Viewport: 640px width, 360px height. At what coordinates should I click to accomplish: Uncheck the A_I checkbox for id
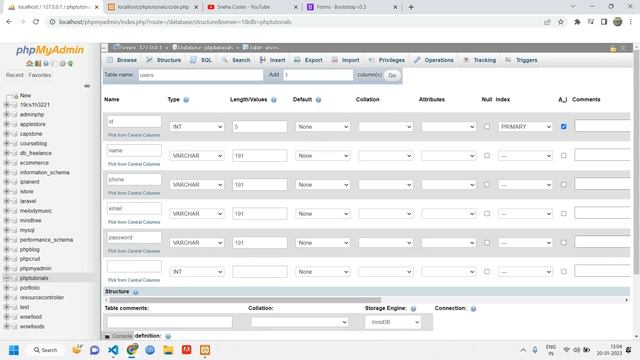[x=564, y=127]
